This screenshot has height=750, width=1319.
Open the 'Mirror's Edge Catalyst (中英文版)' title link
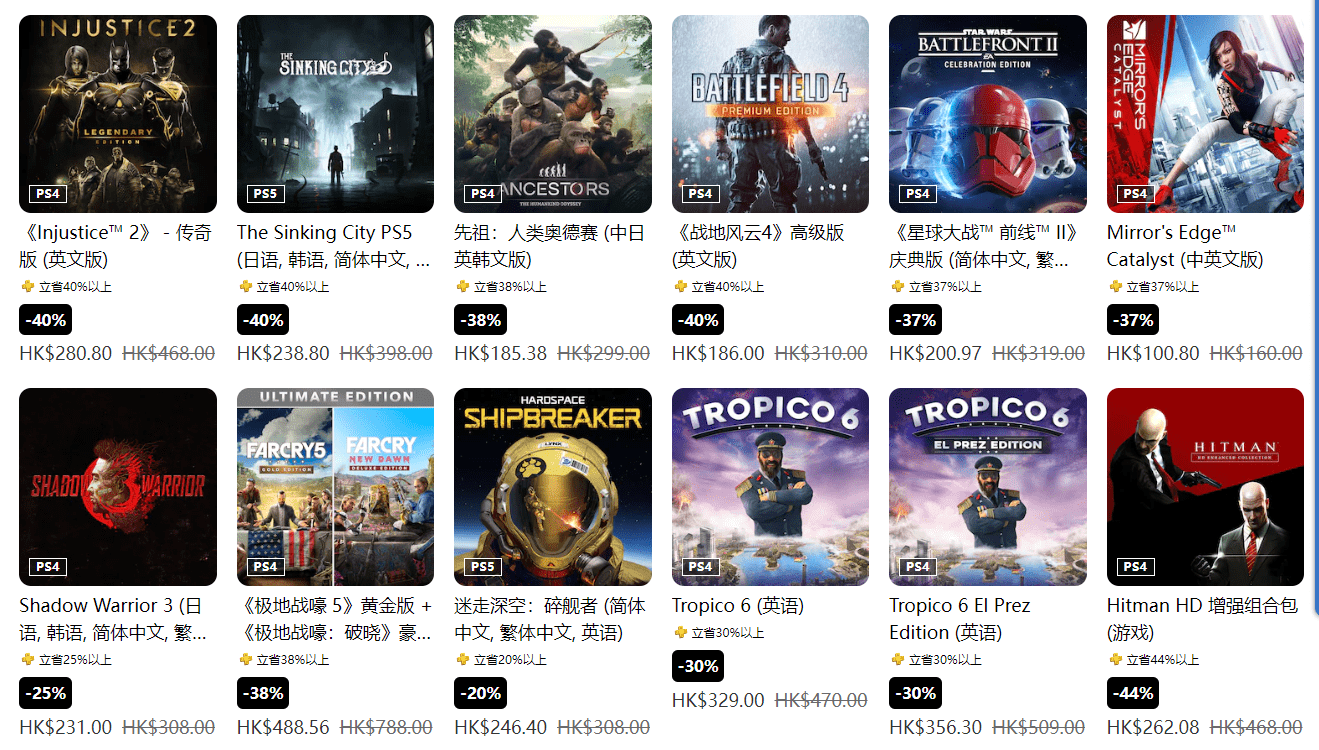click(1185, 246)
